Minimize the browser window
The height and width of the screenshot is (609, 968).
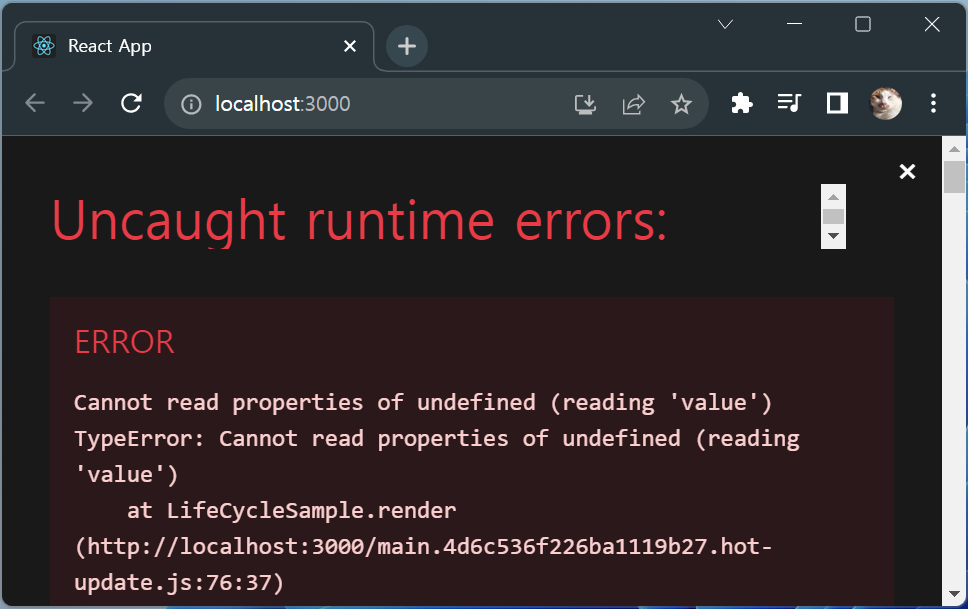click(x=795, y=24)
